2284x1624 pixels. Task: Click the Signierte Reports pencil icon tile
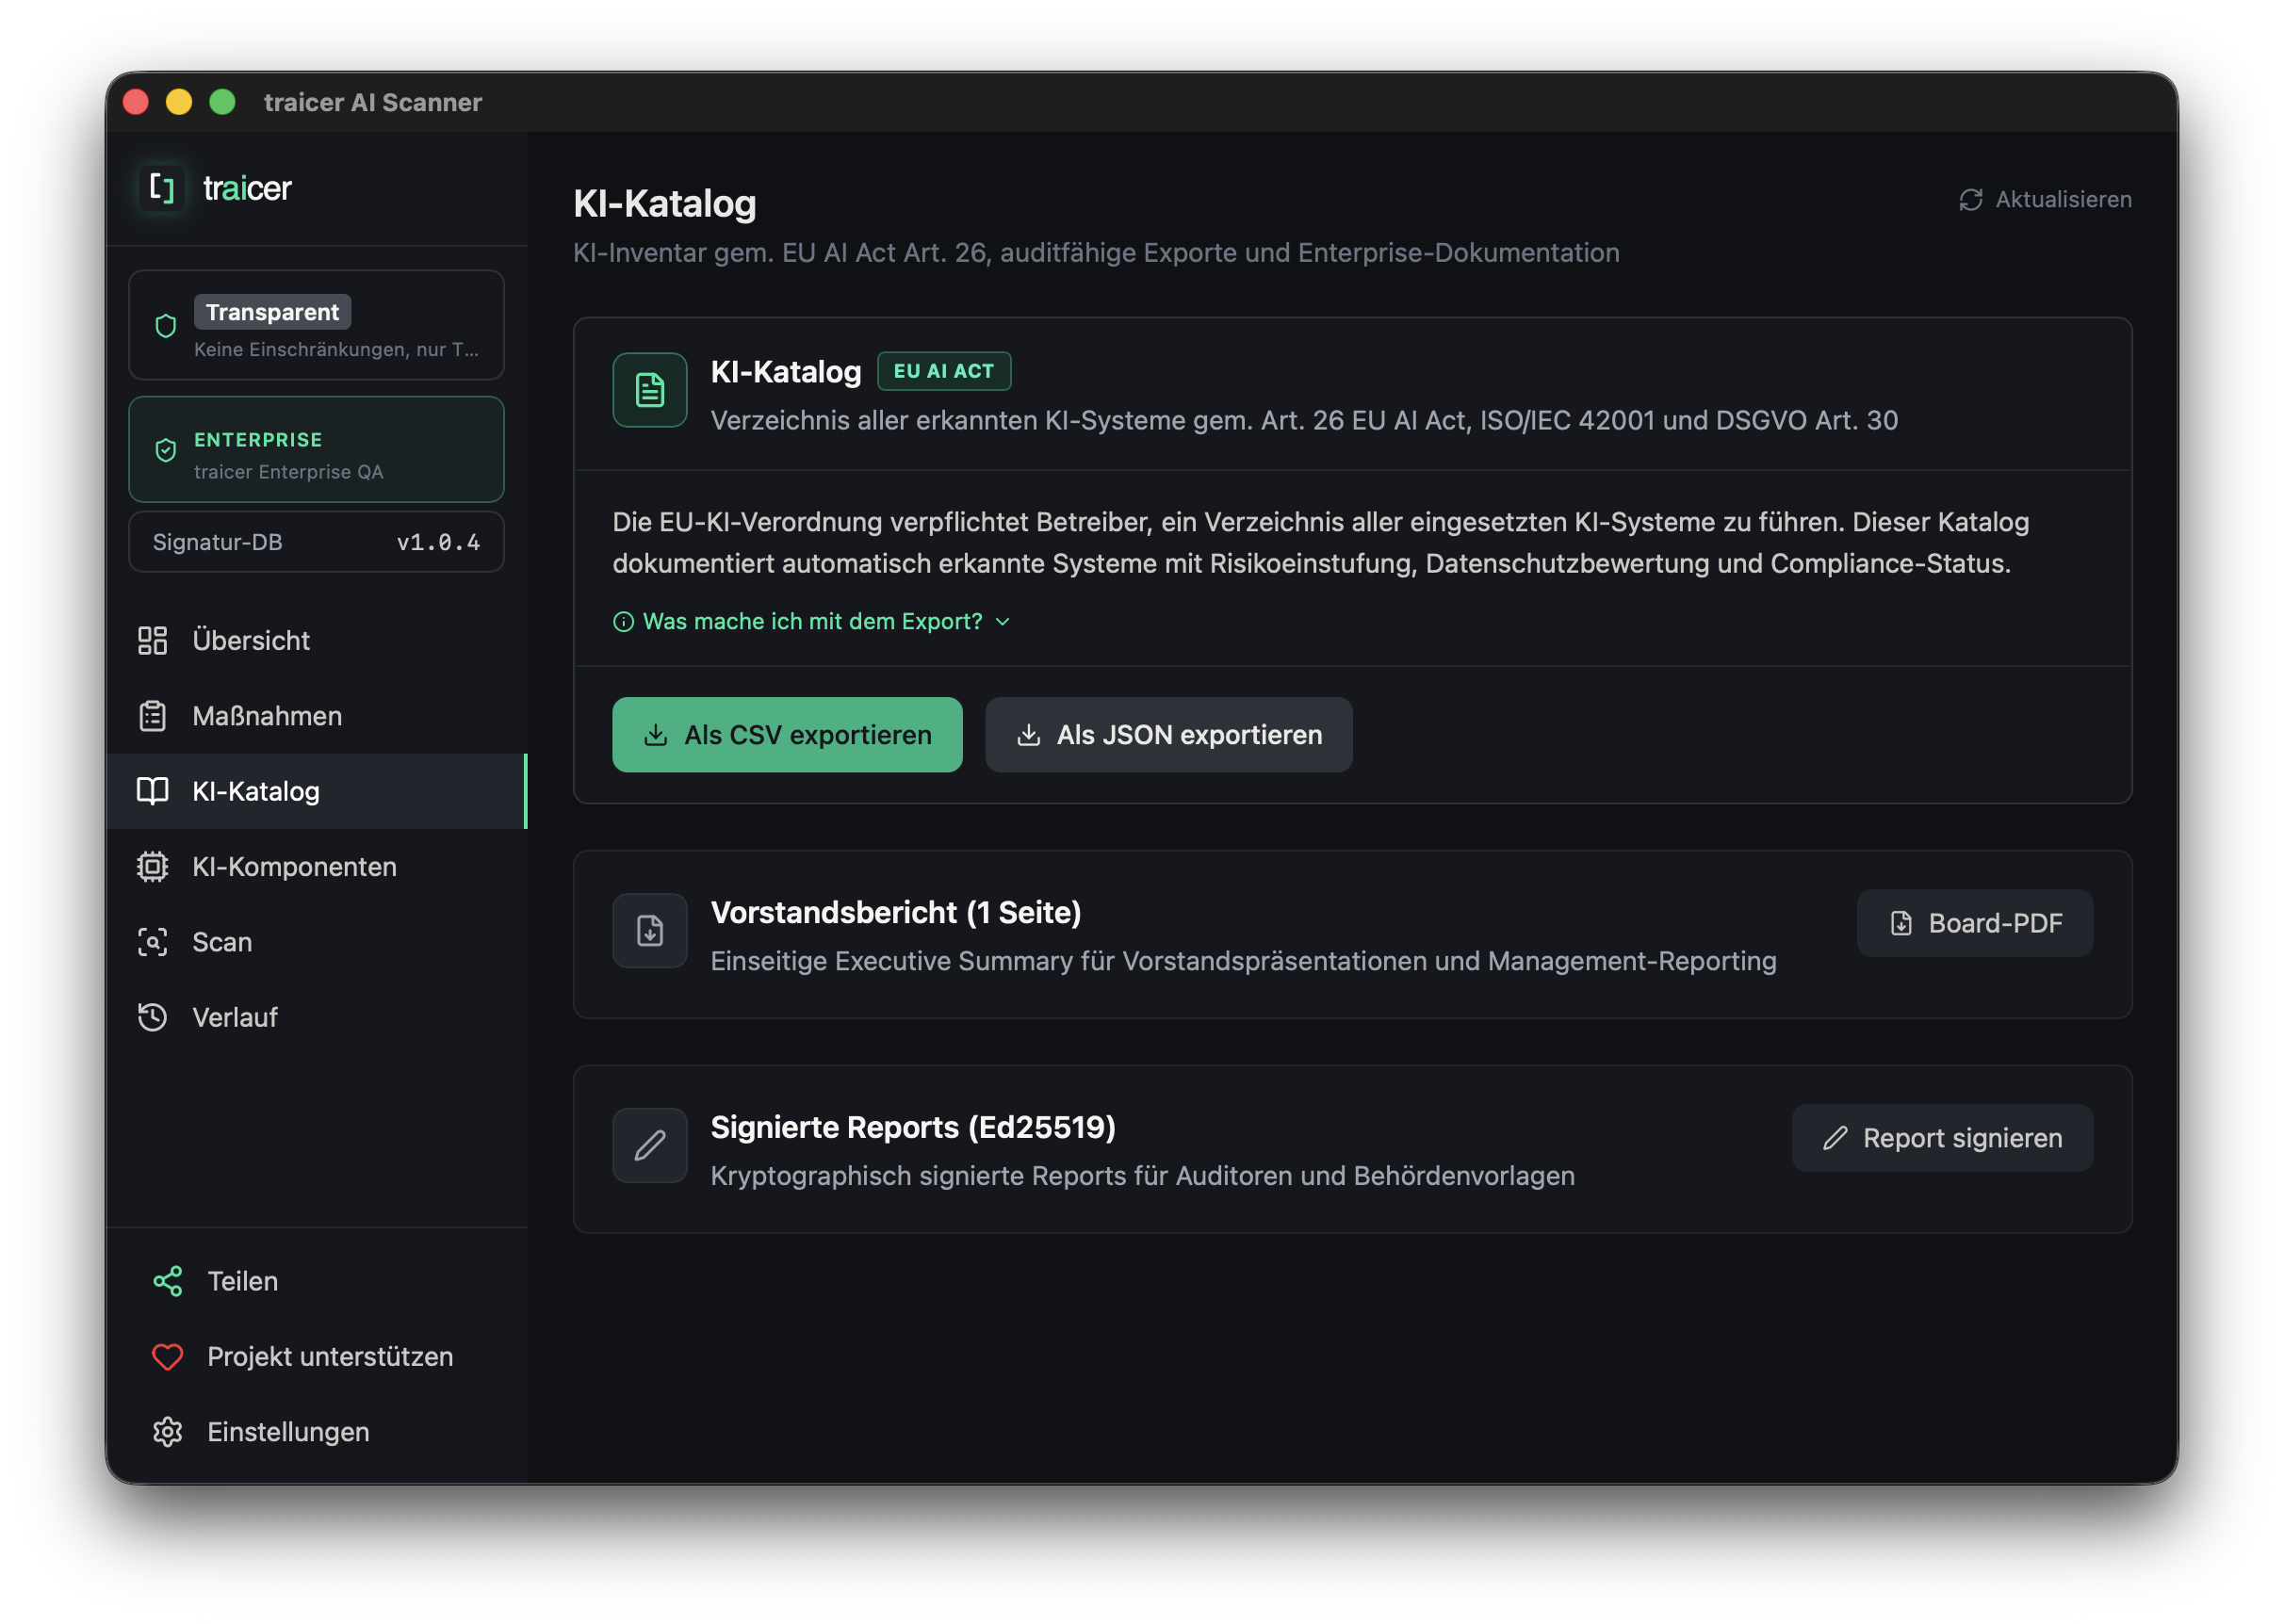pyautogui.click(x=650, y=1145)
